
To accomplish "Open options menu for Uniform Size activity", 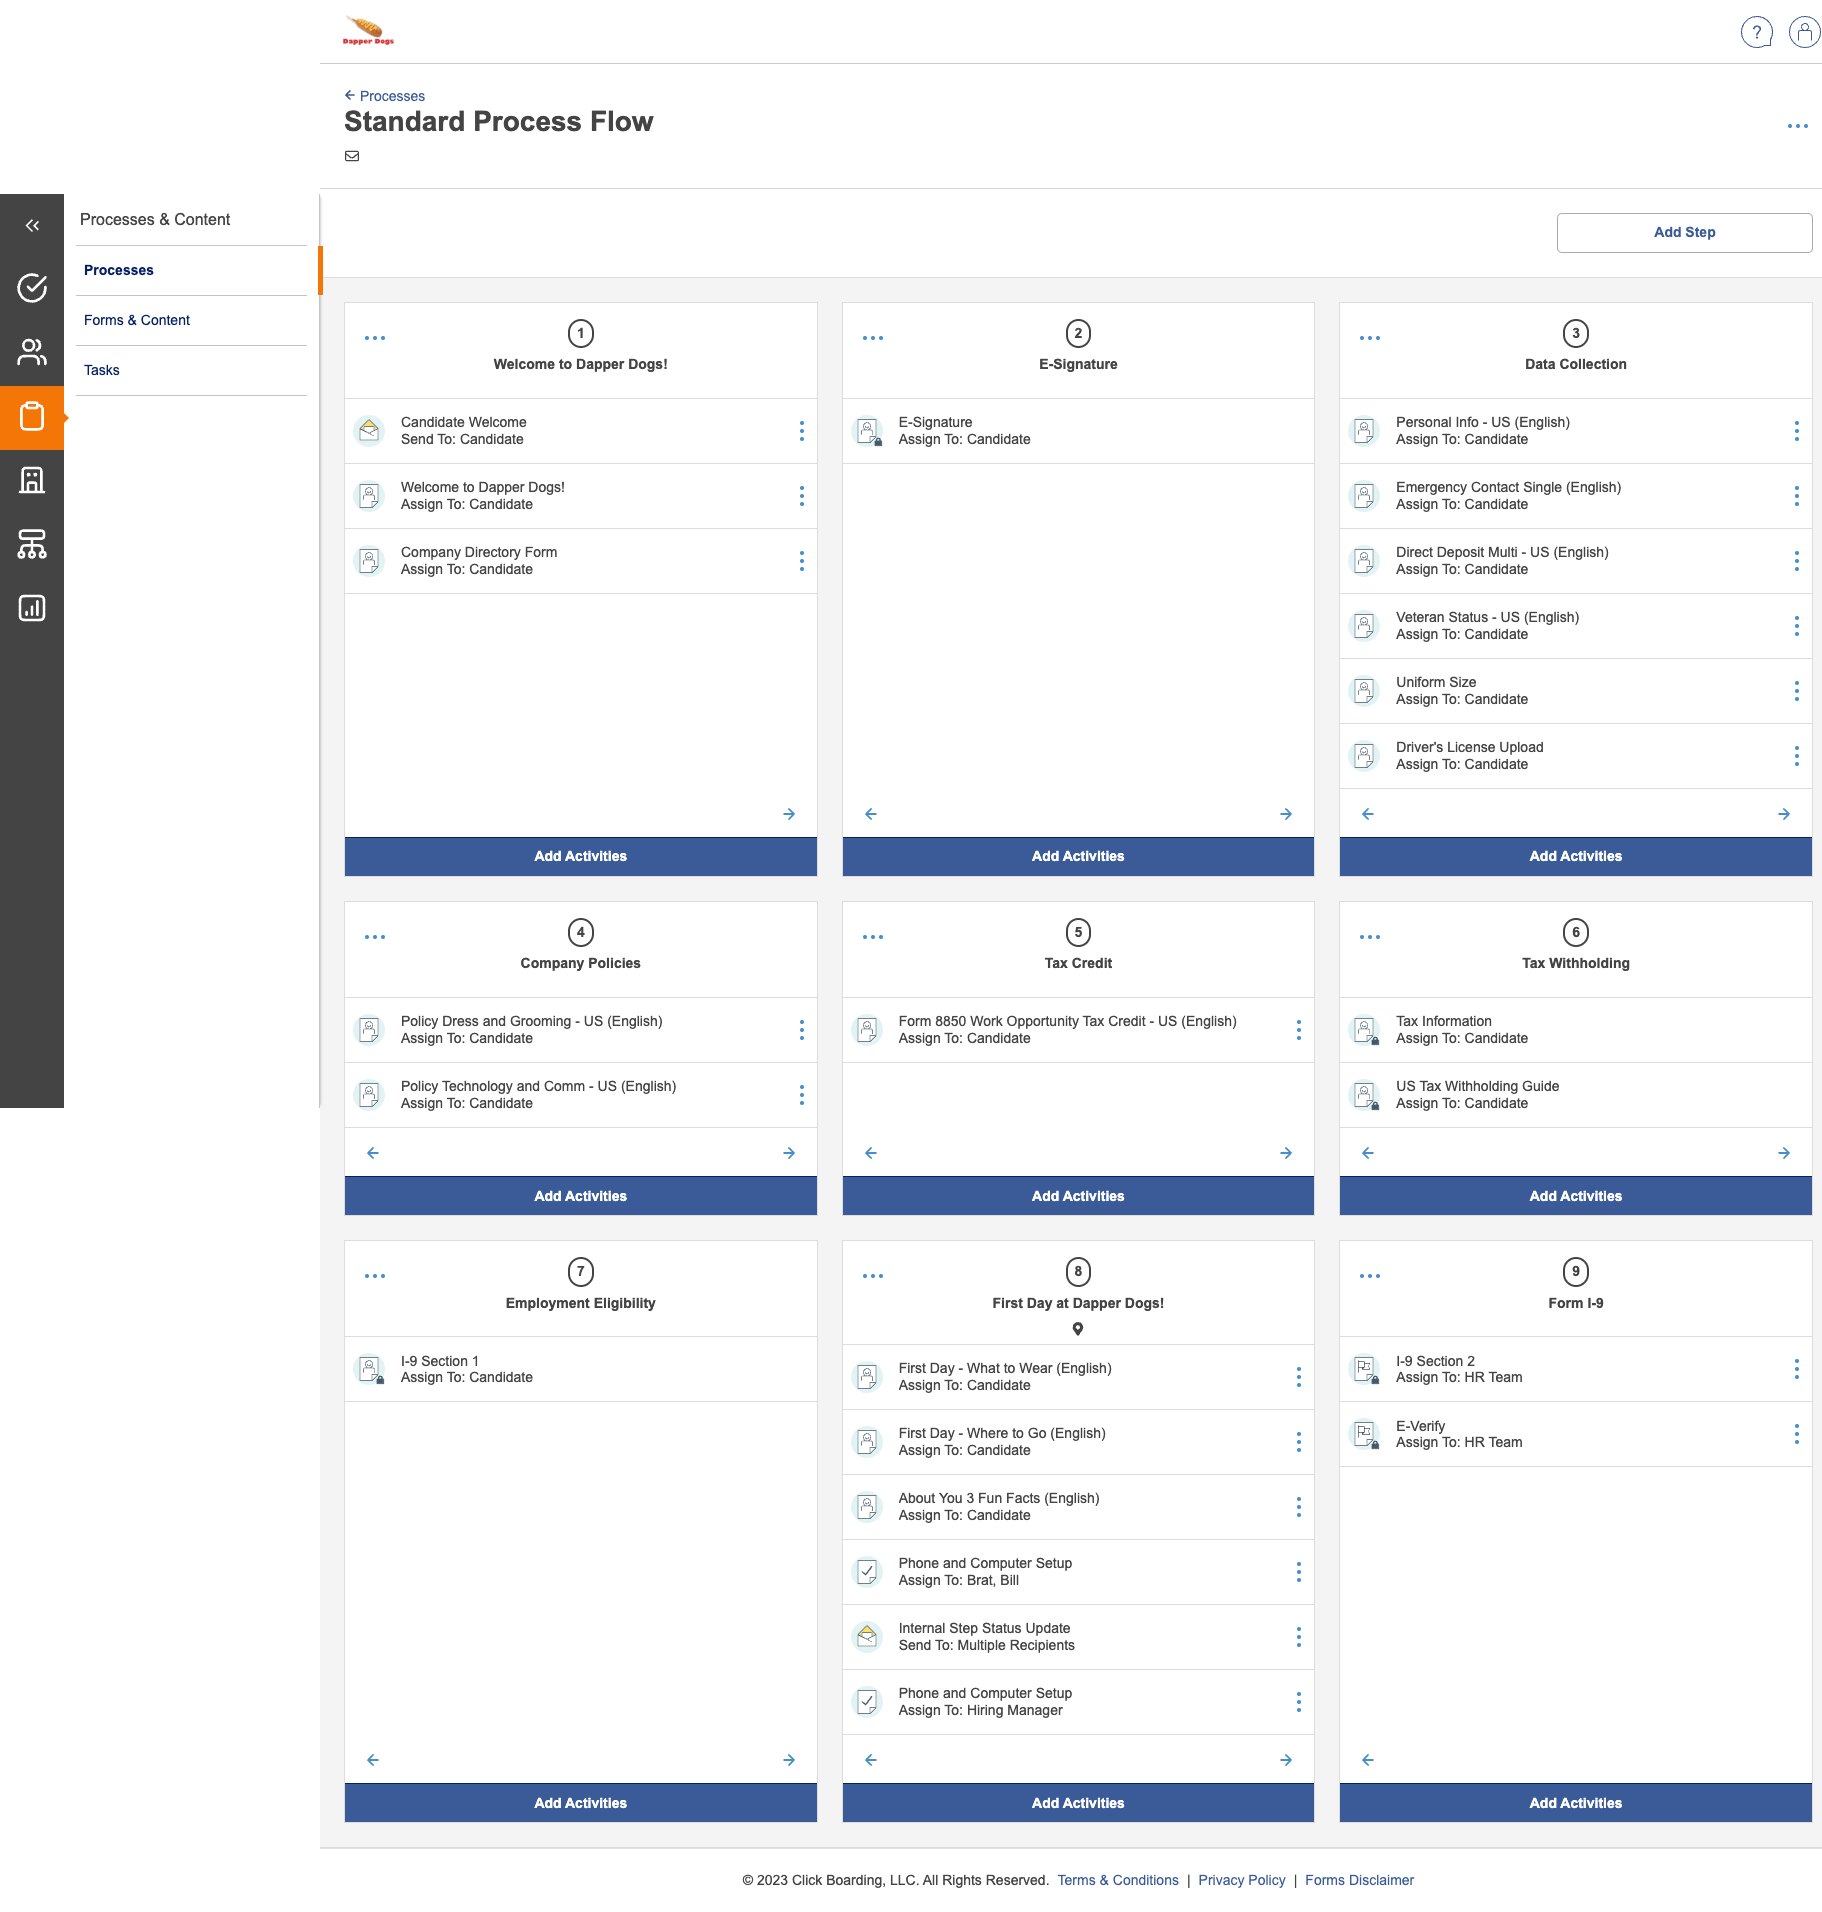I will [1796, 691].
